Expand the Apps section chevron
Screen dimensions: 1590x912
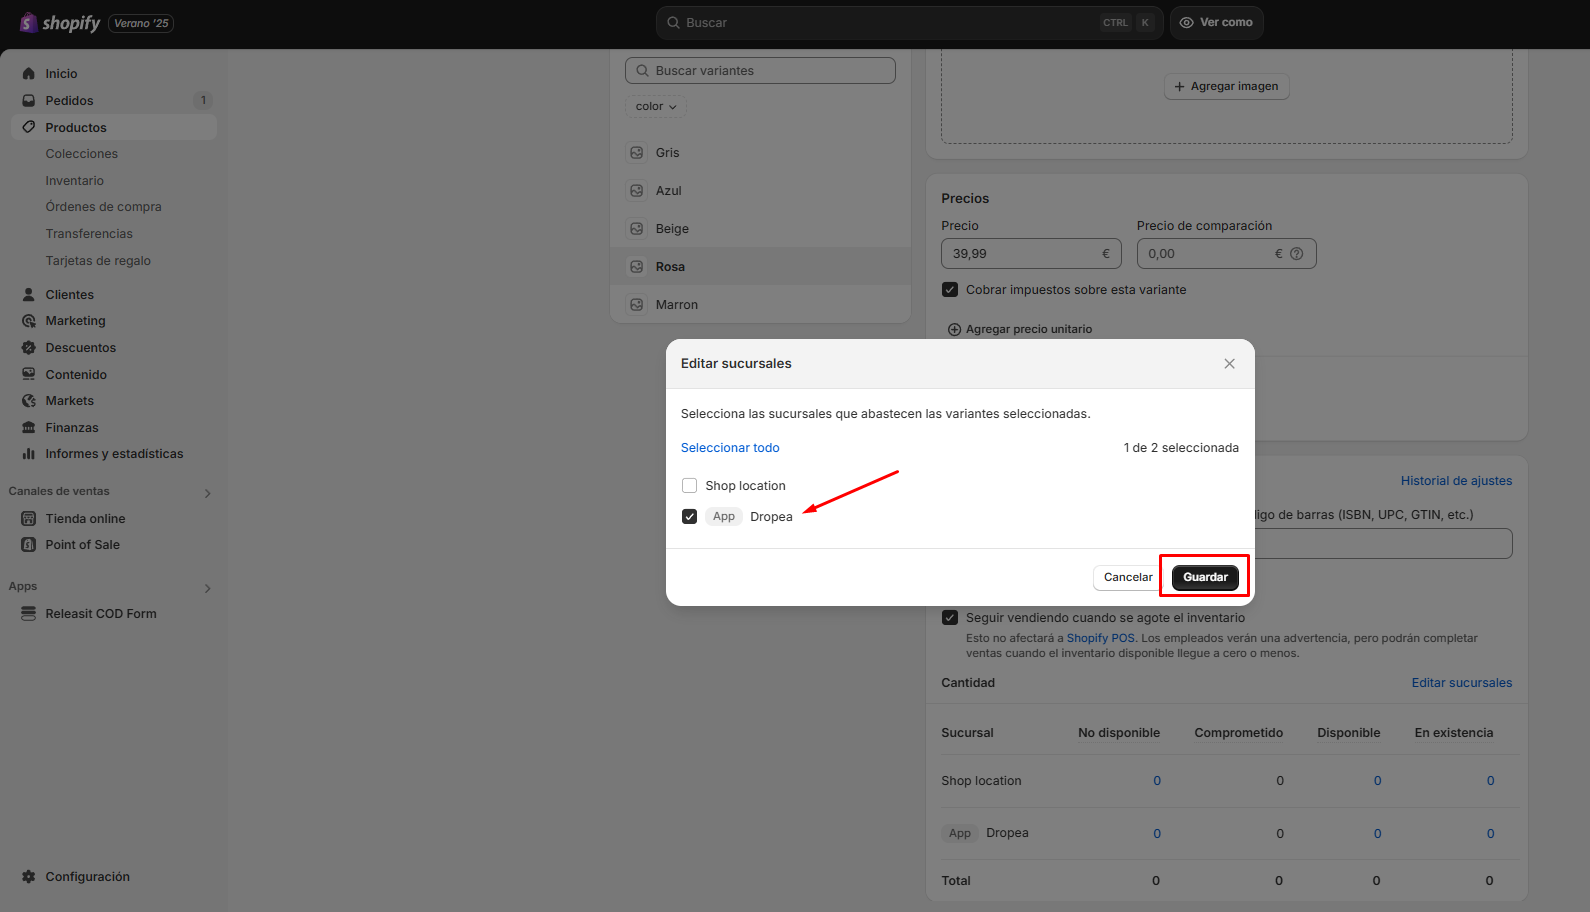(207, 588)
